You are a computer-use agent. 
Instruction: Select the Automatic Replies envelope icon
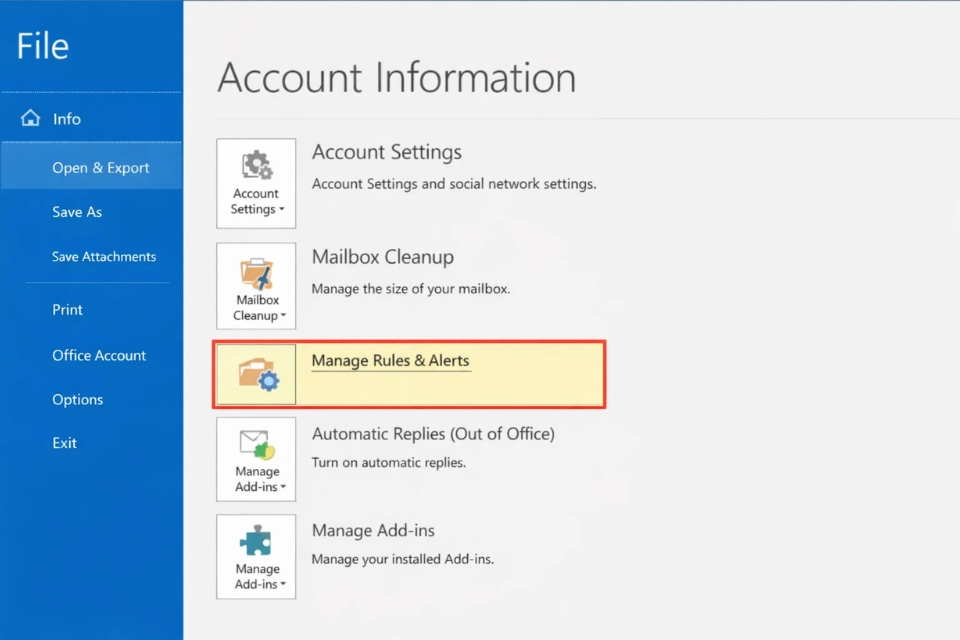coord(256,445)
